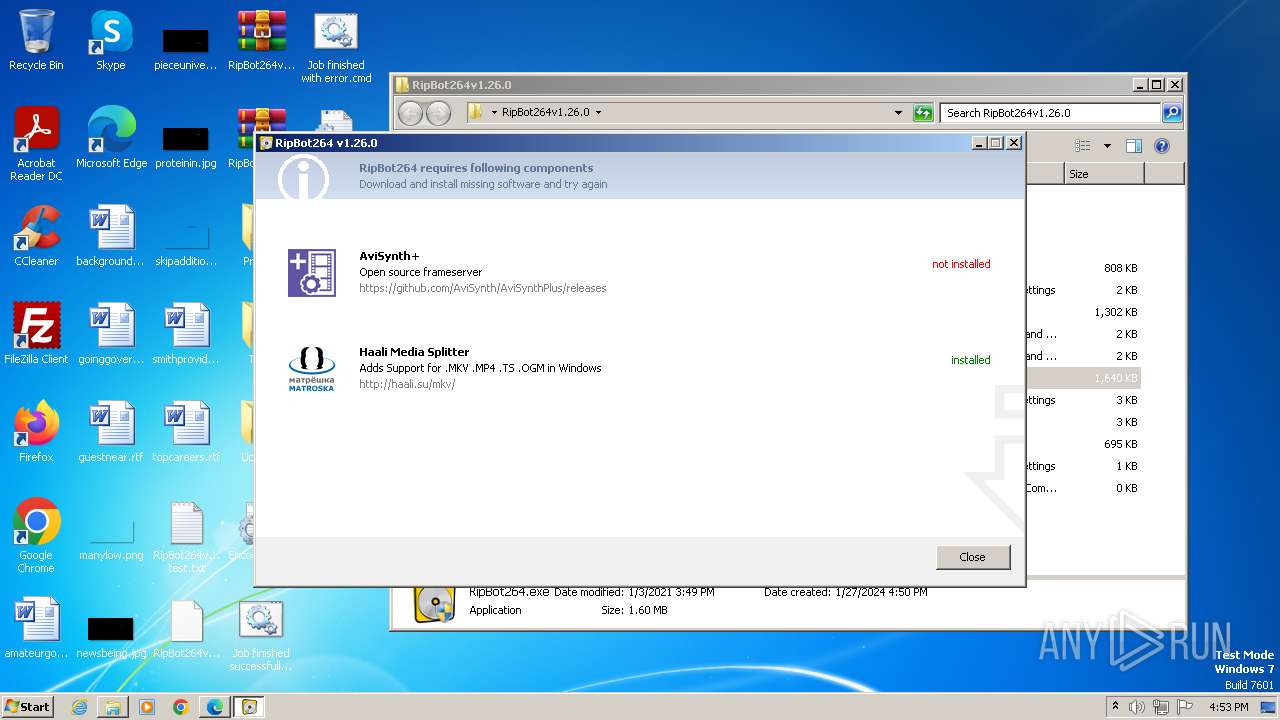Screen dimensions: 1280x720
Task: Open the CCleaner desktop shortcut
Action: coord(36,236)
